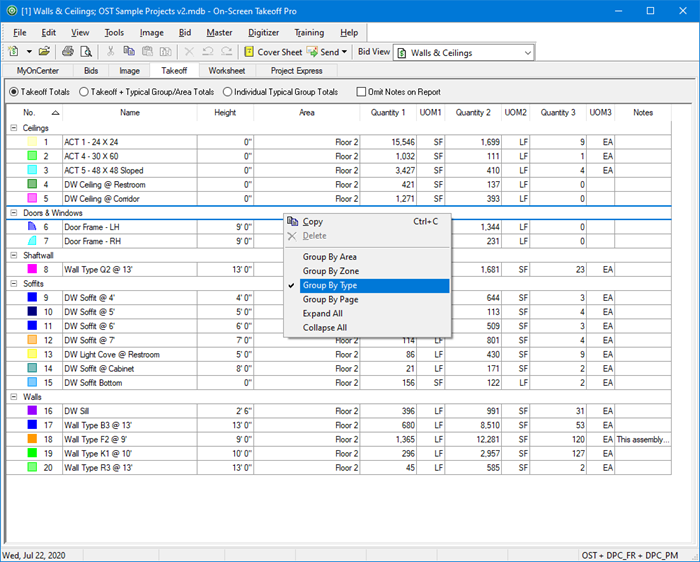The width and height of the screenshot is (700, 562).
Task: Click the Copy toolbar icon
Action: 129,51
